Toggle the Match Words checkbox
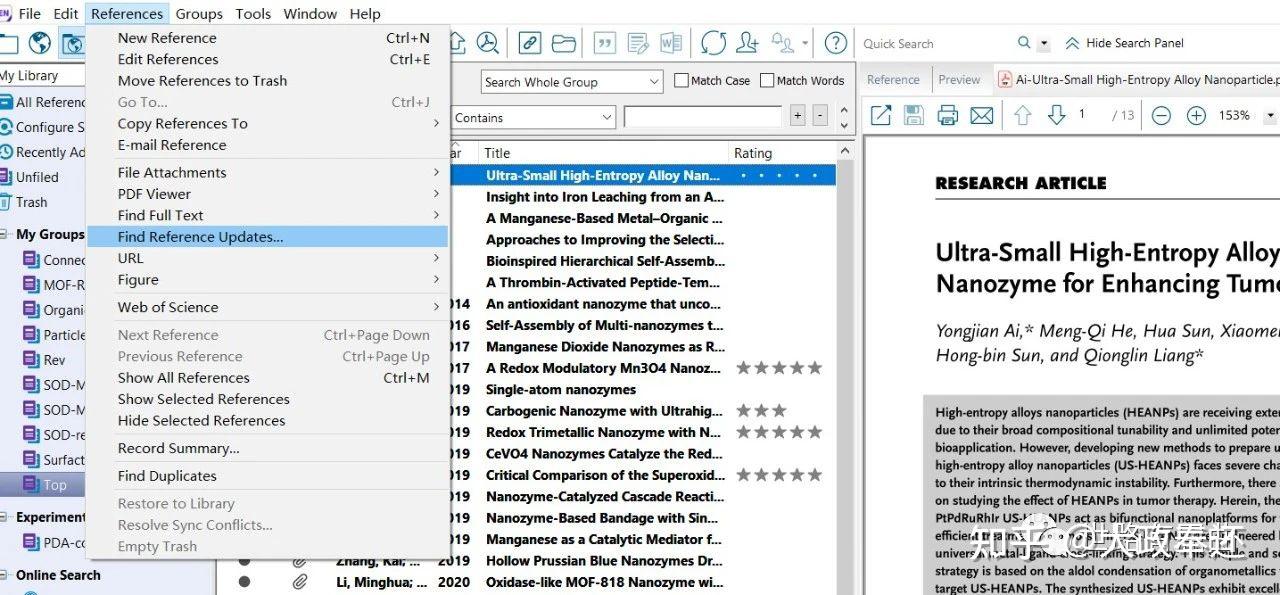 point(768,81)
